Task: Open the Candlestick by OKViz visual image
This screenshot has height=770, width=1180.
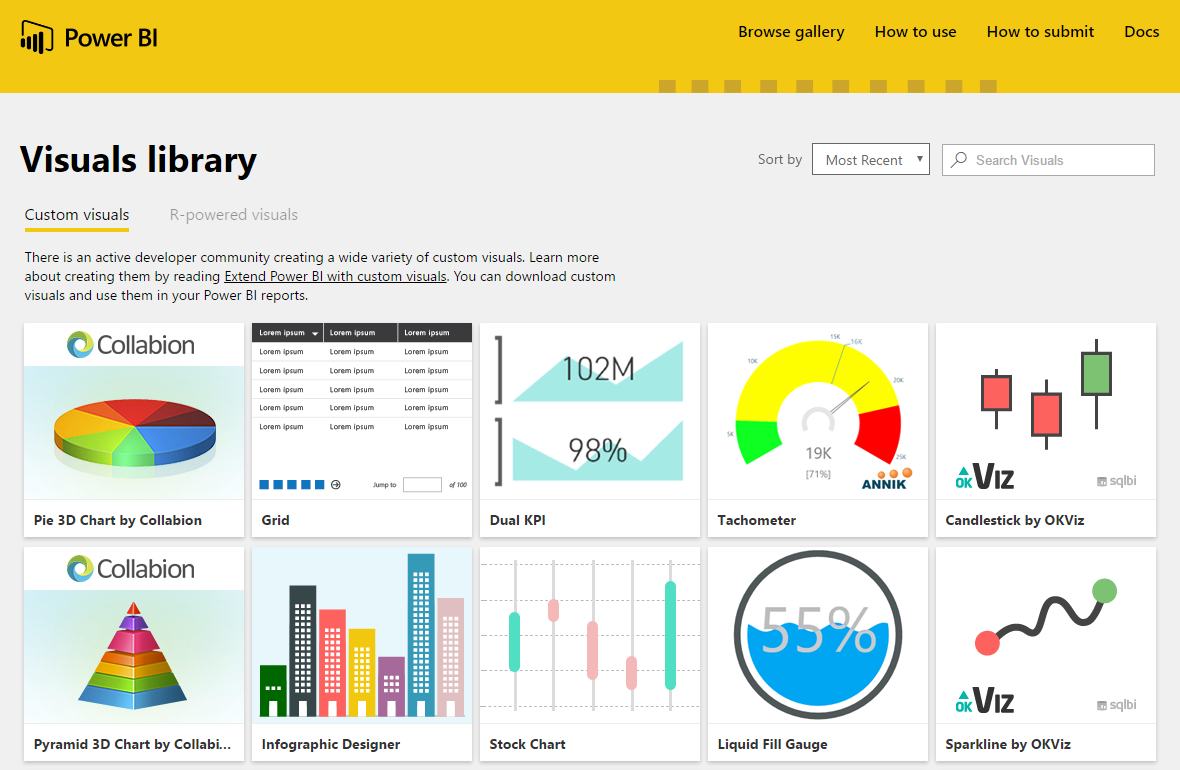Action: pos(1046,412)
